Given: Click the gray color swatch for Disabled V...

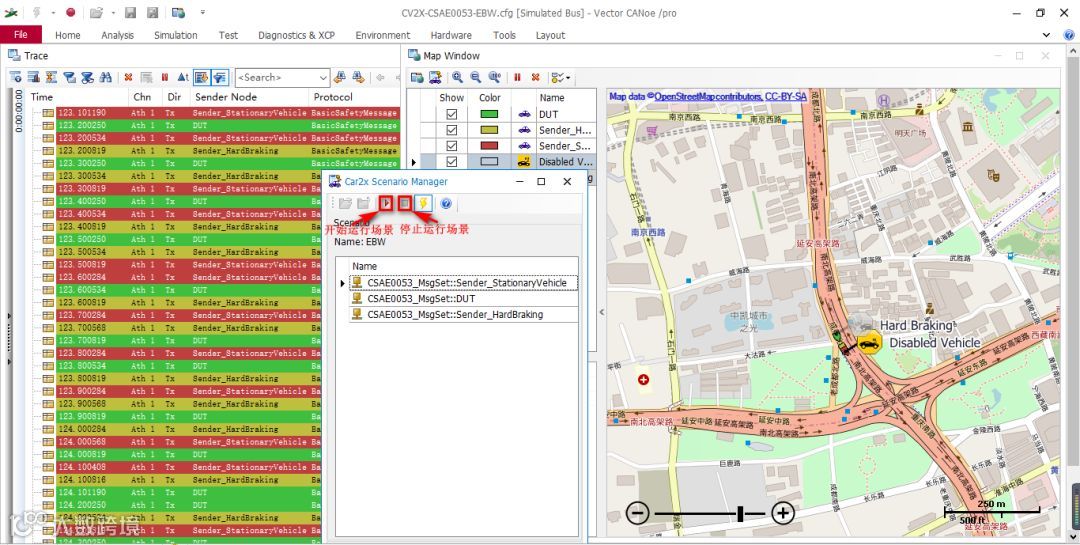Looking at the screenshot, I should pyautogui.click(x=489, y=162).
